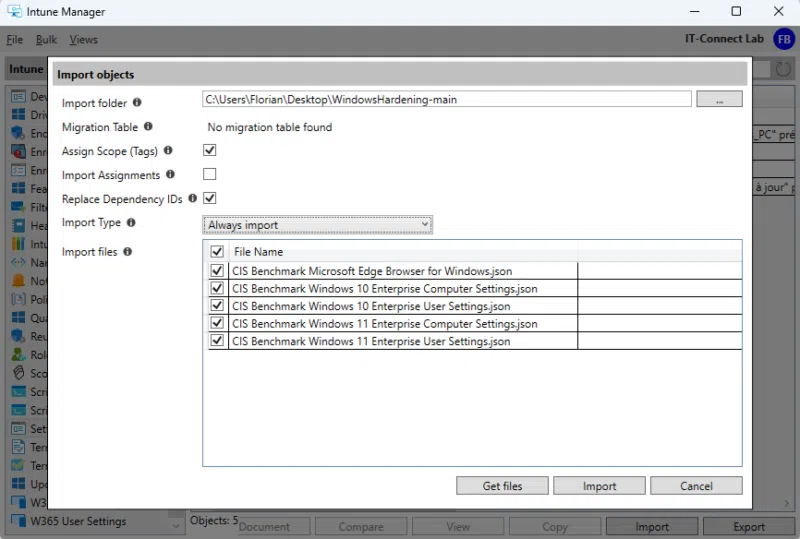The height and width of the screenshot is (539, 800).
Task: Click the FB user avatar icon
Action: [x=783, y=39]
